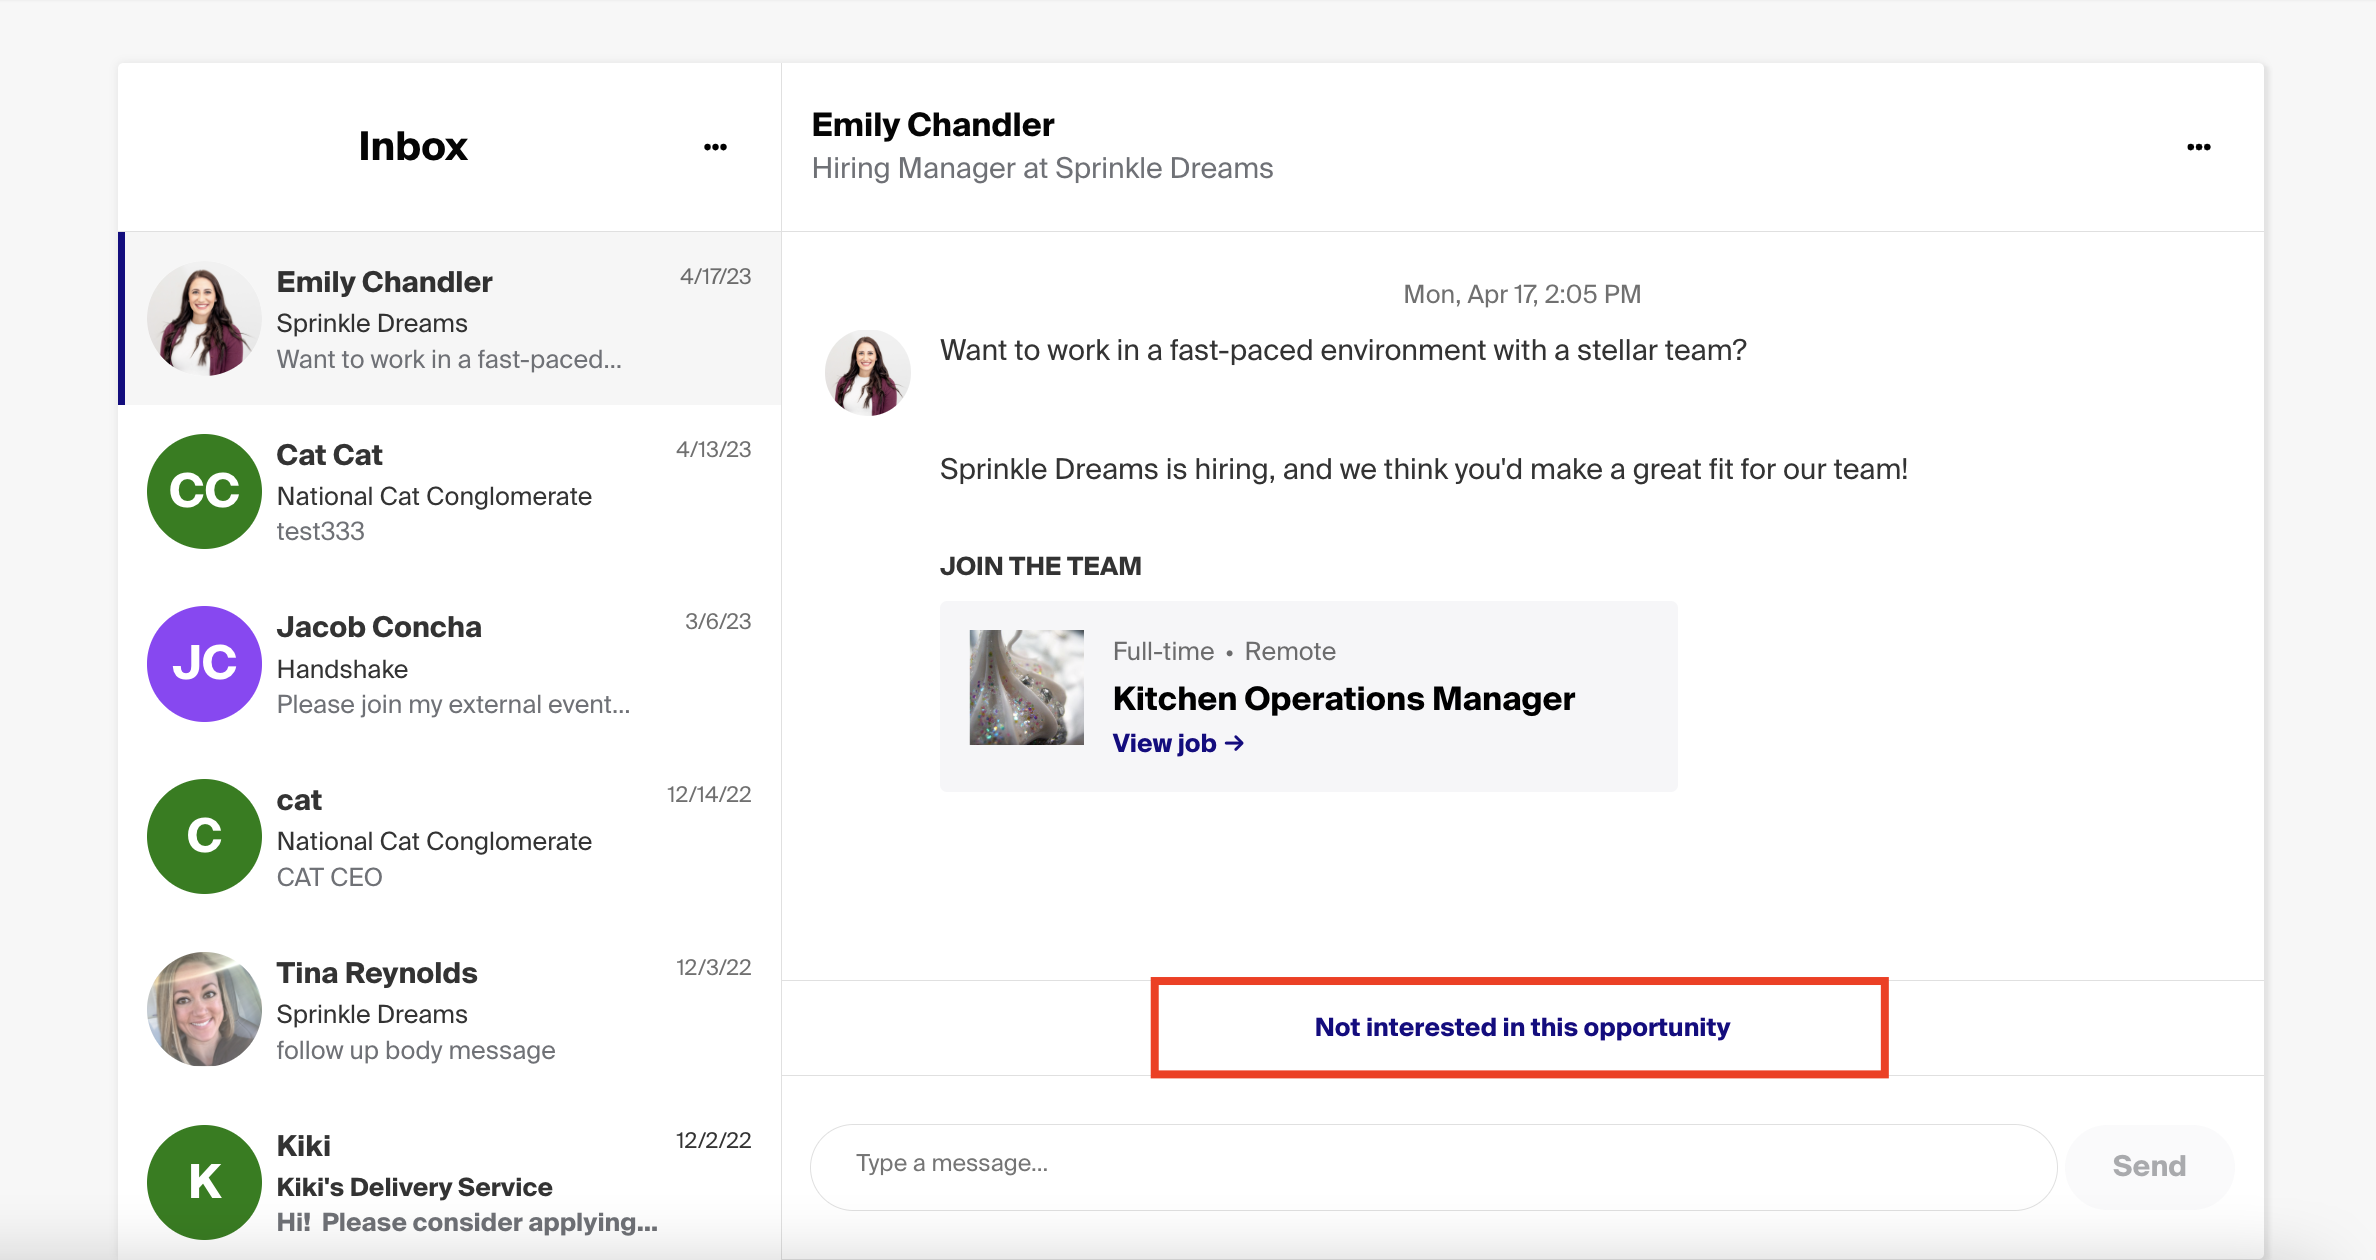Click the green K avatar for Kiki
The height and width of the screenshot is (1260, 2376).
tap(204, 1182)
